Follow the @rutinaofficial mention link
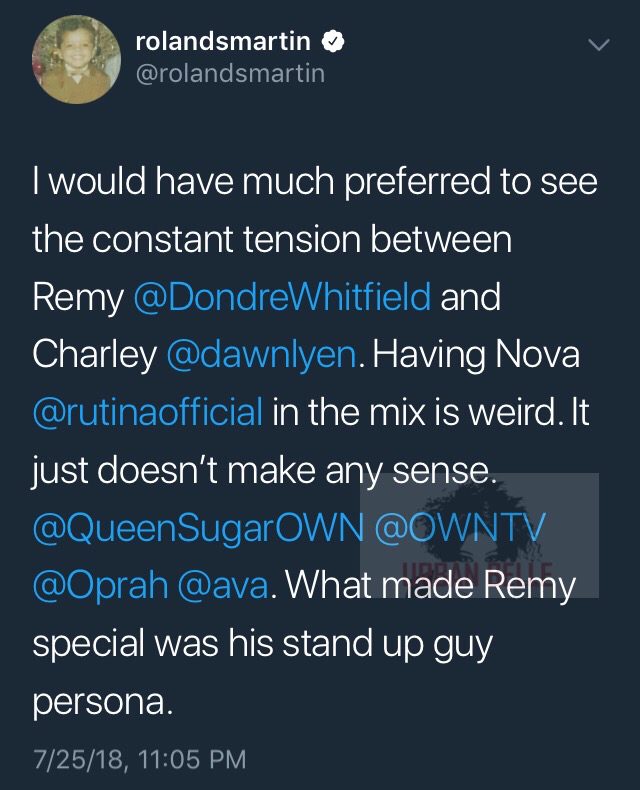The width and height of the screenshot is (640, 790). (148, 412)
